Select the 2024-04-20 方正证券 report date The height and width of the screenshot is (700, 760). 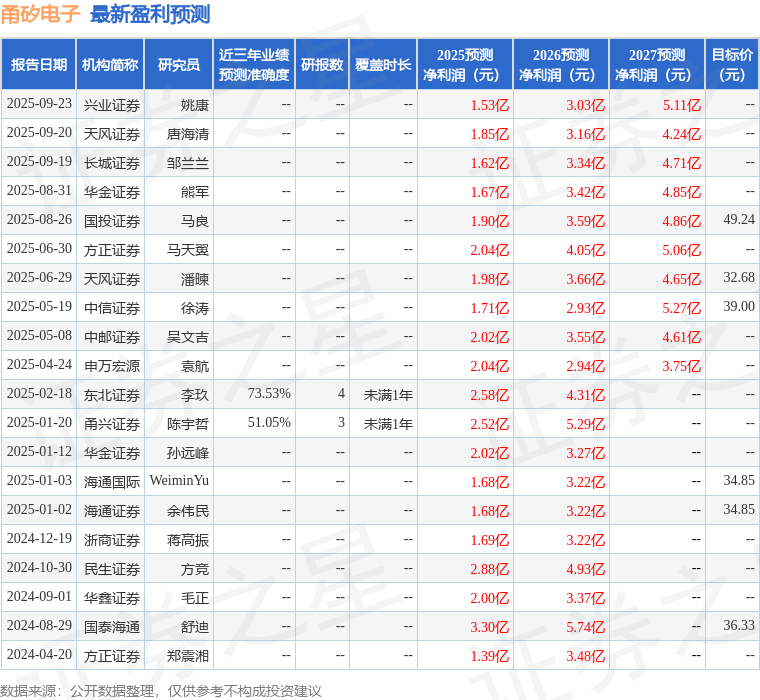point(39,654)
